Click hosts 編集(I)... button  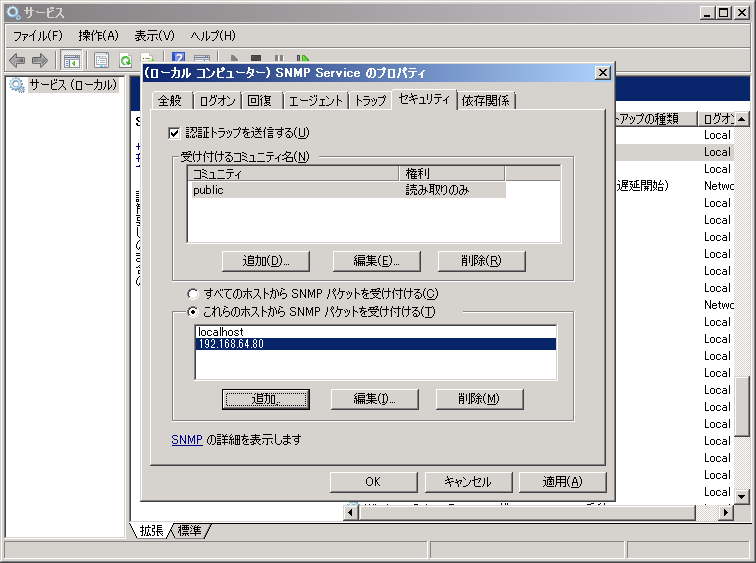coord(375,399)
